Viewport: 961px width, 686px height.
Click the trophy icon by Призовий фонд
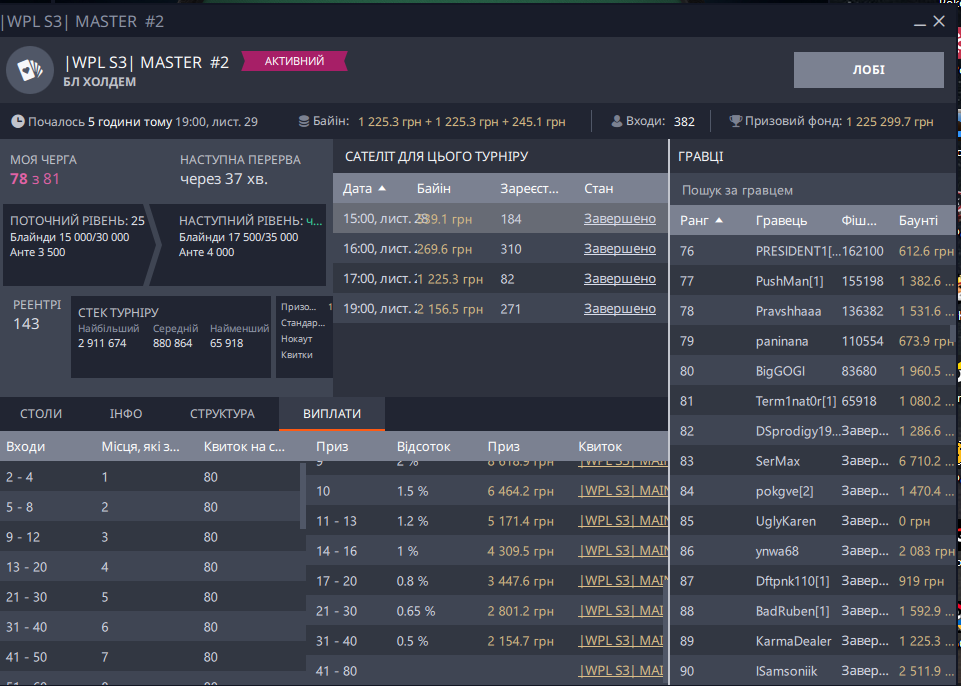click(x=735, y=122)
